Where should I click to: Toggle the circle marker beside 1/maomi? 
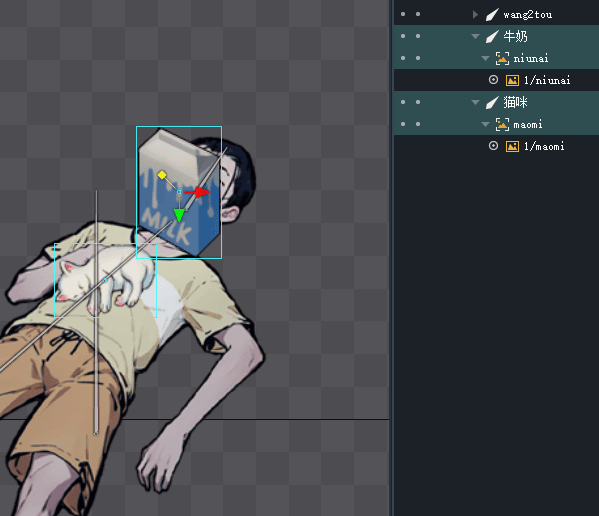[x=493, y=146]
